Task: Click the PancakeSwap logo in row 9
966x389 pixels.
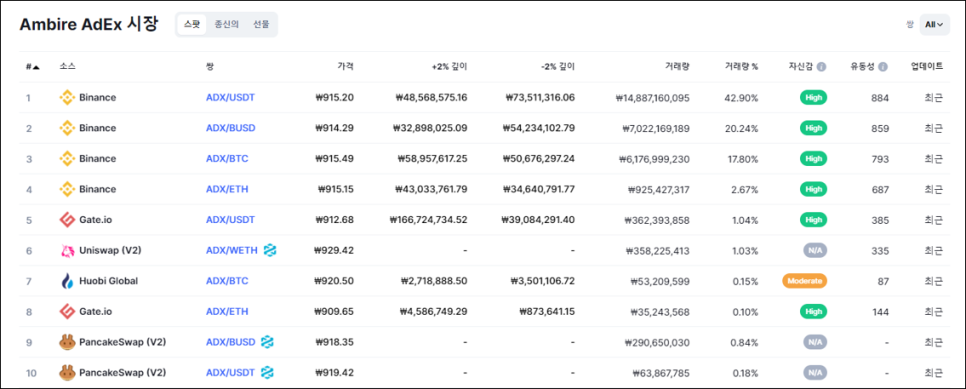Action: tap(67, 342)
